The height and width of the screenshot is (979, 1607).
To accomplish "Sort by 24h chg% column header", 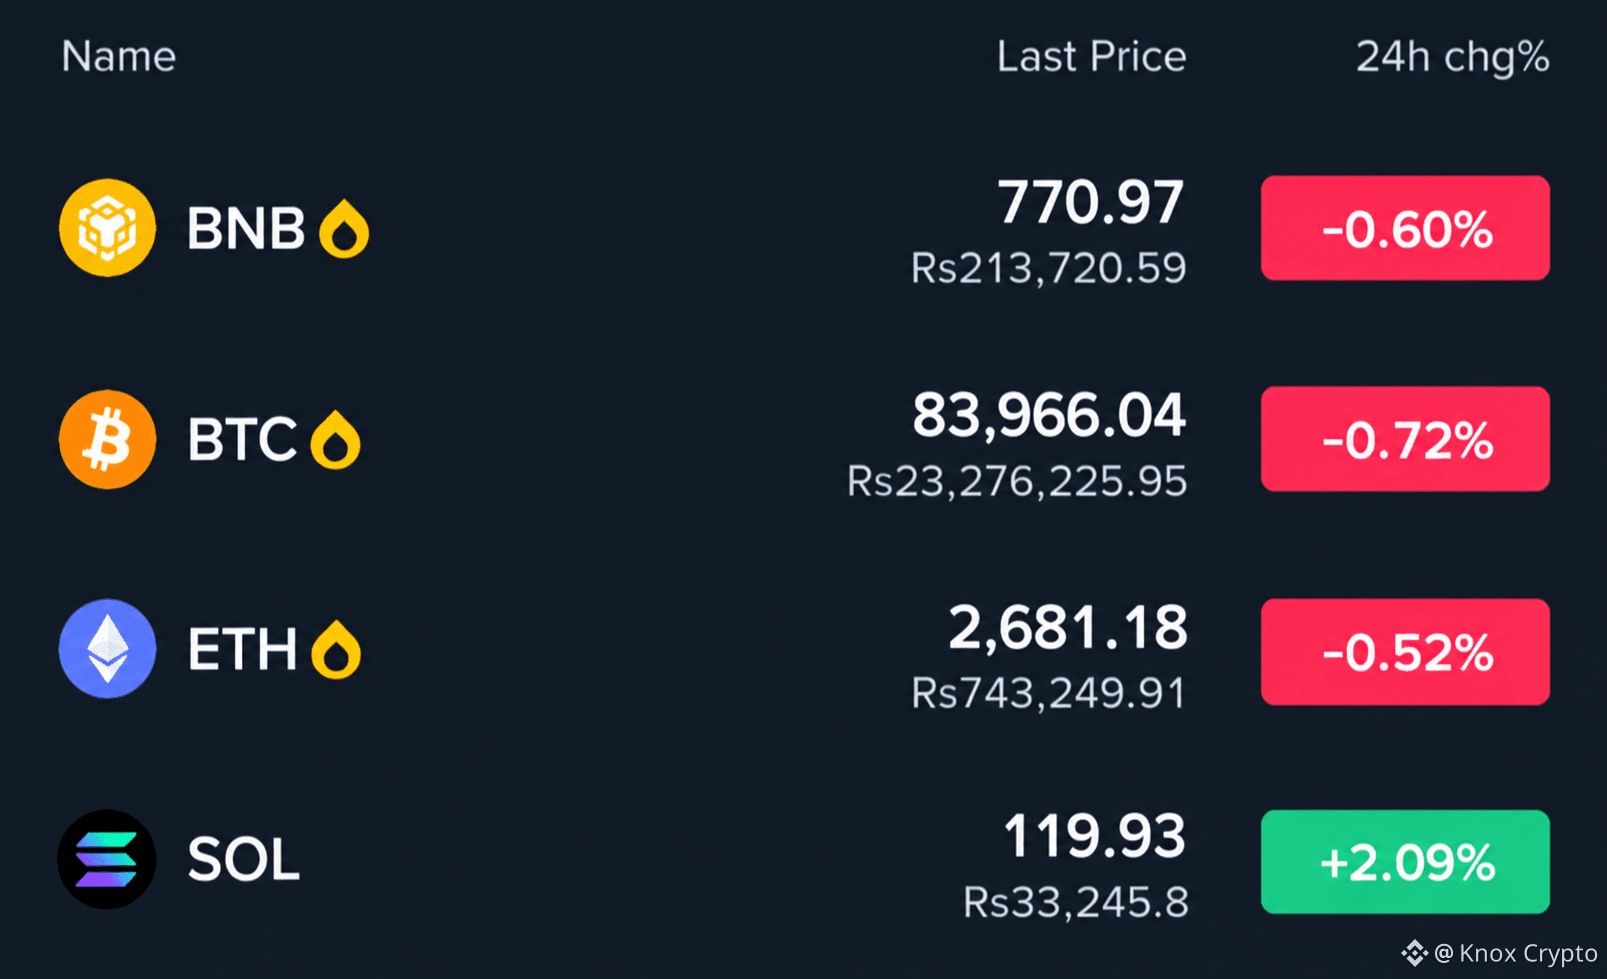I will (x=1452, y=57).
